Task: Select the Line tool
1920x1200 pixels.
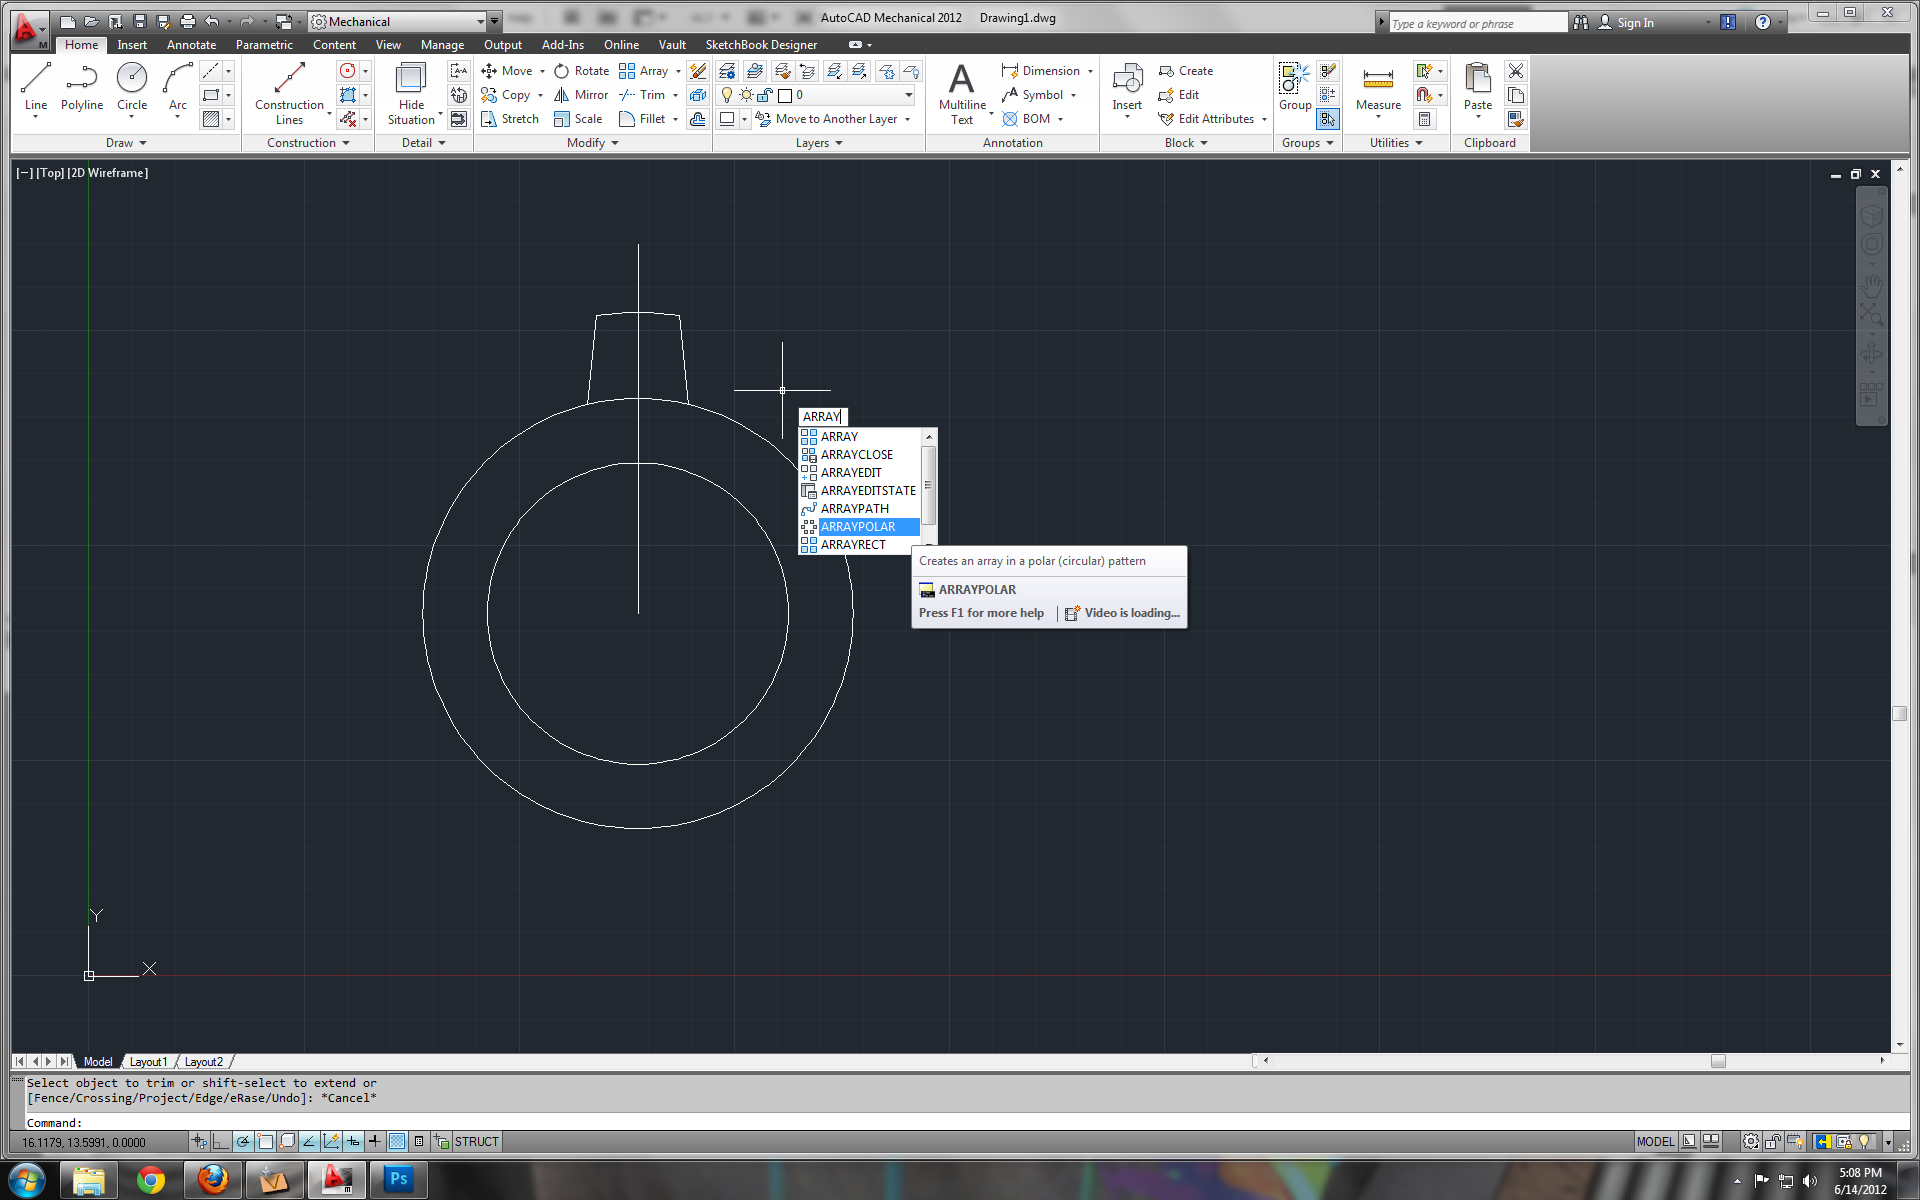Action: tap(35, 88)
